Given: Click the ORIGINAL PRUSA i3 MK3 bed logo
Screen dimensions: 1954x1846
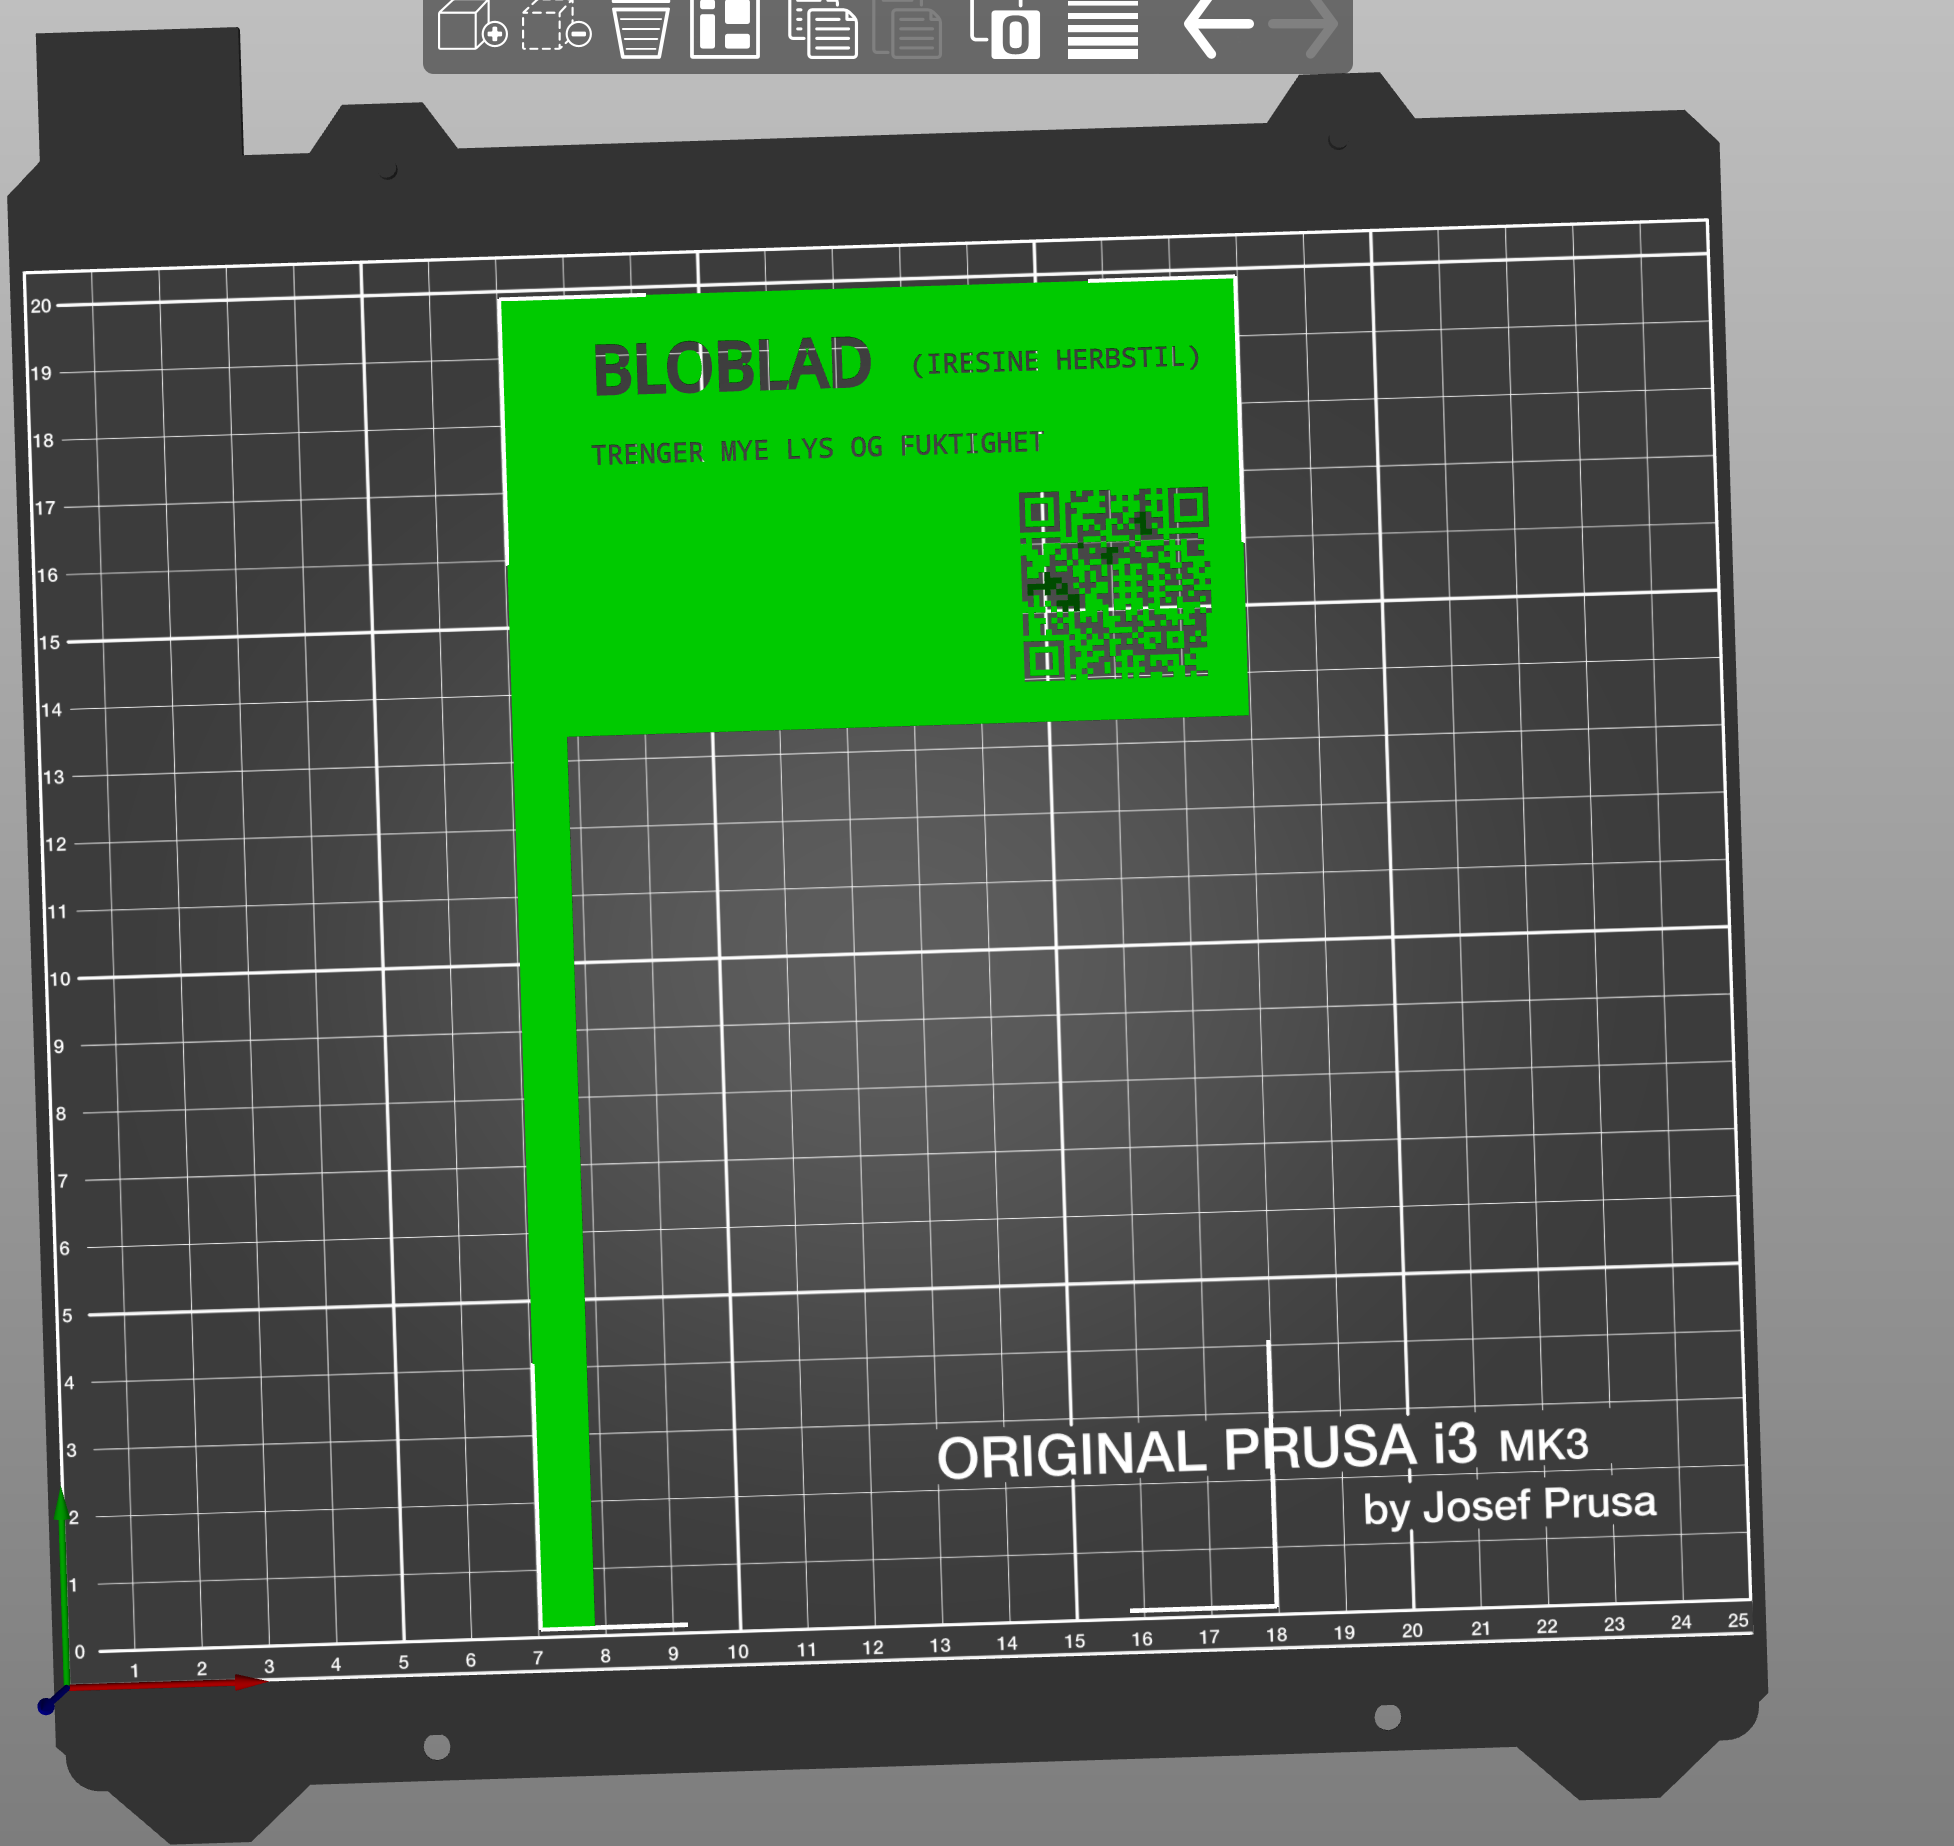Looking at the screenshot, I should (1262, 1450).
